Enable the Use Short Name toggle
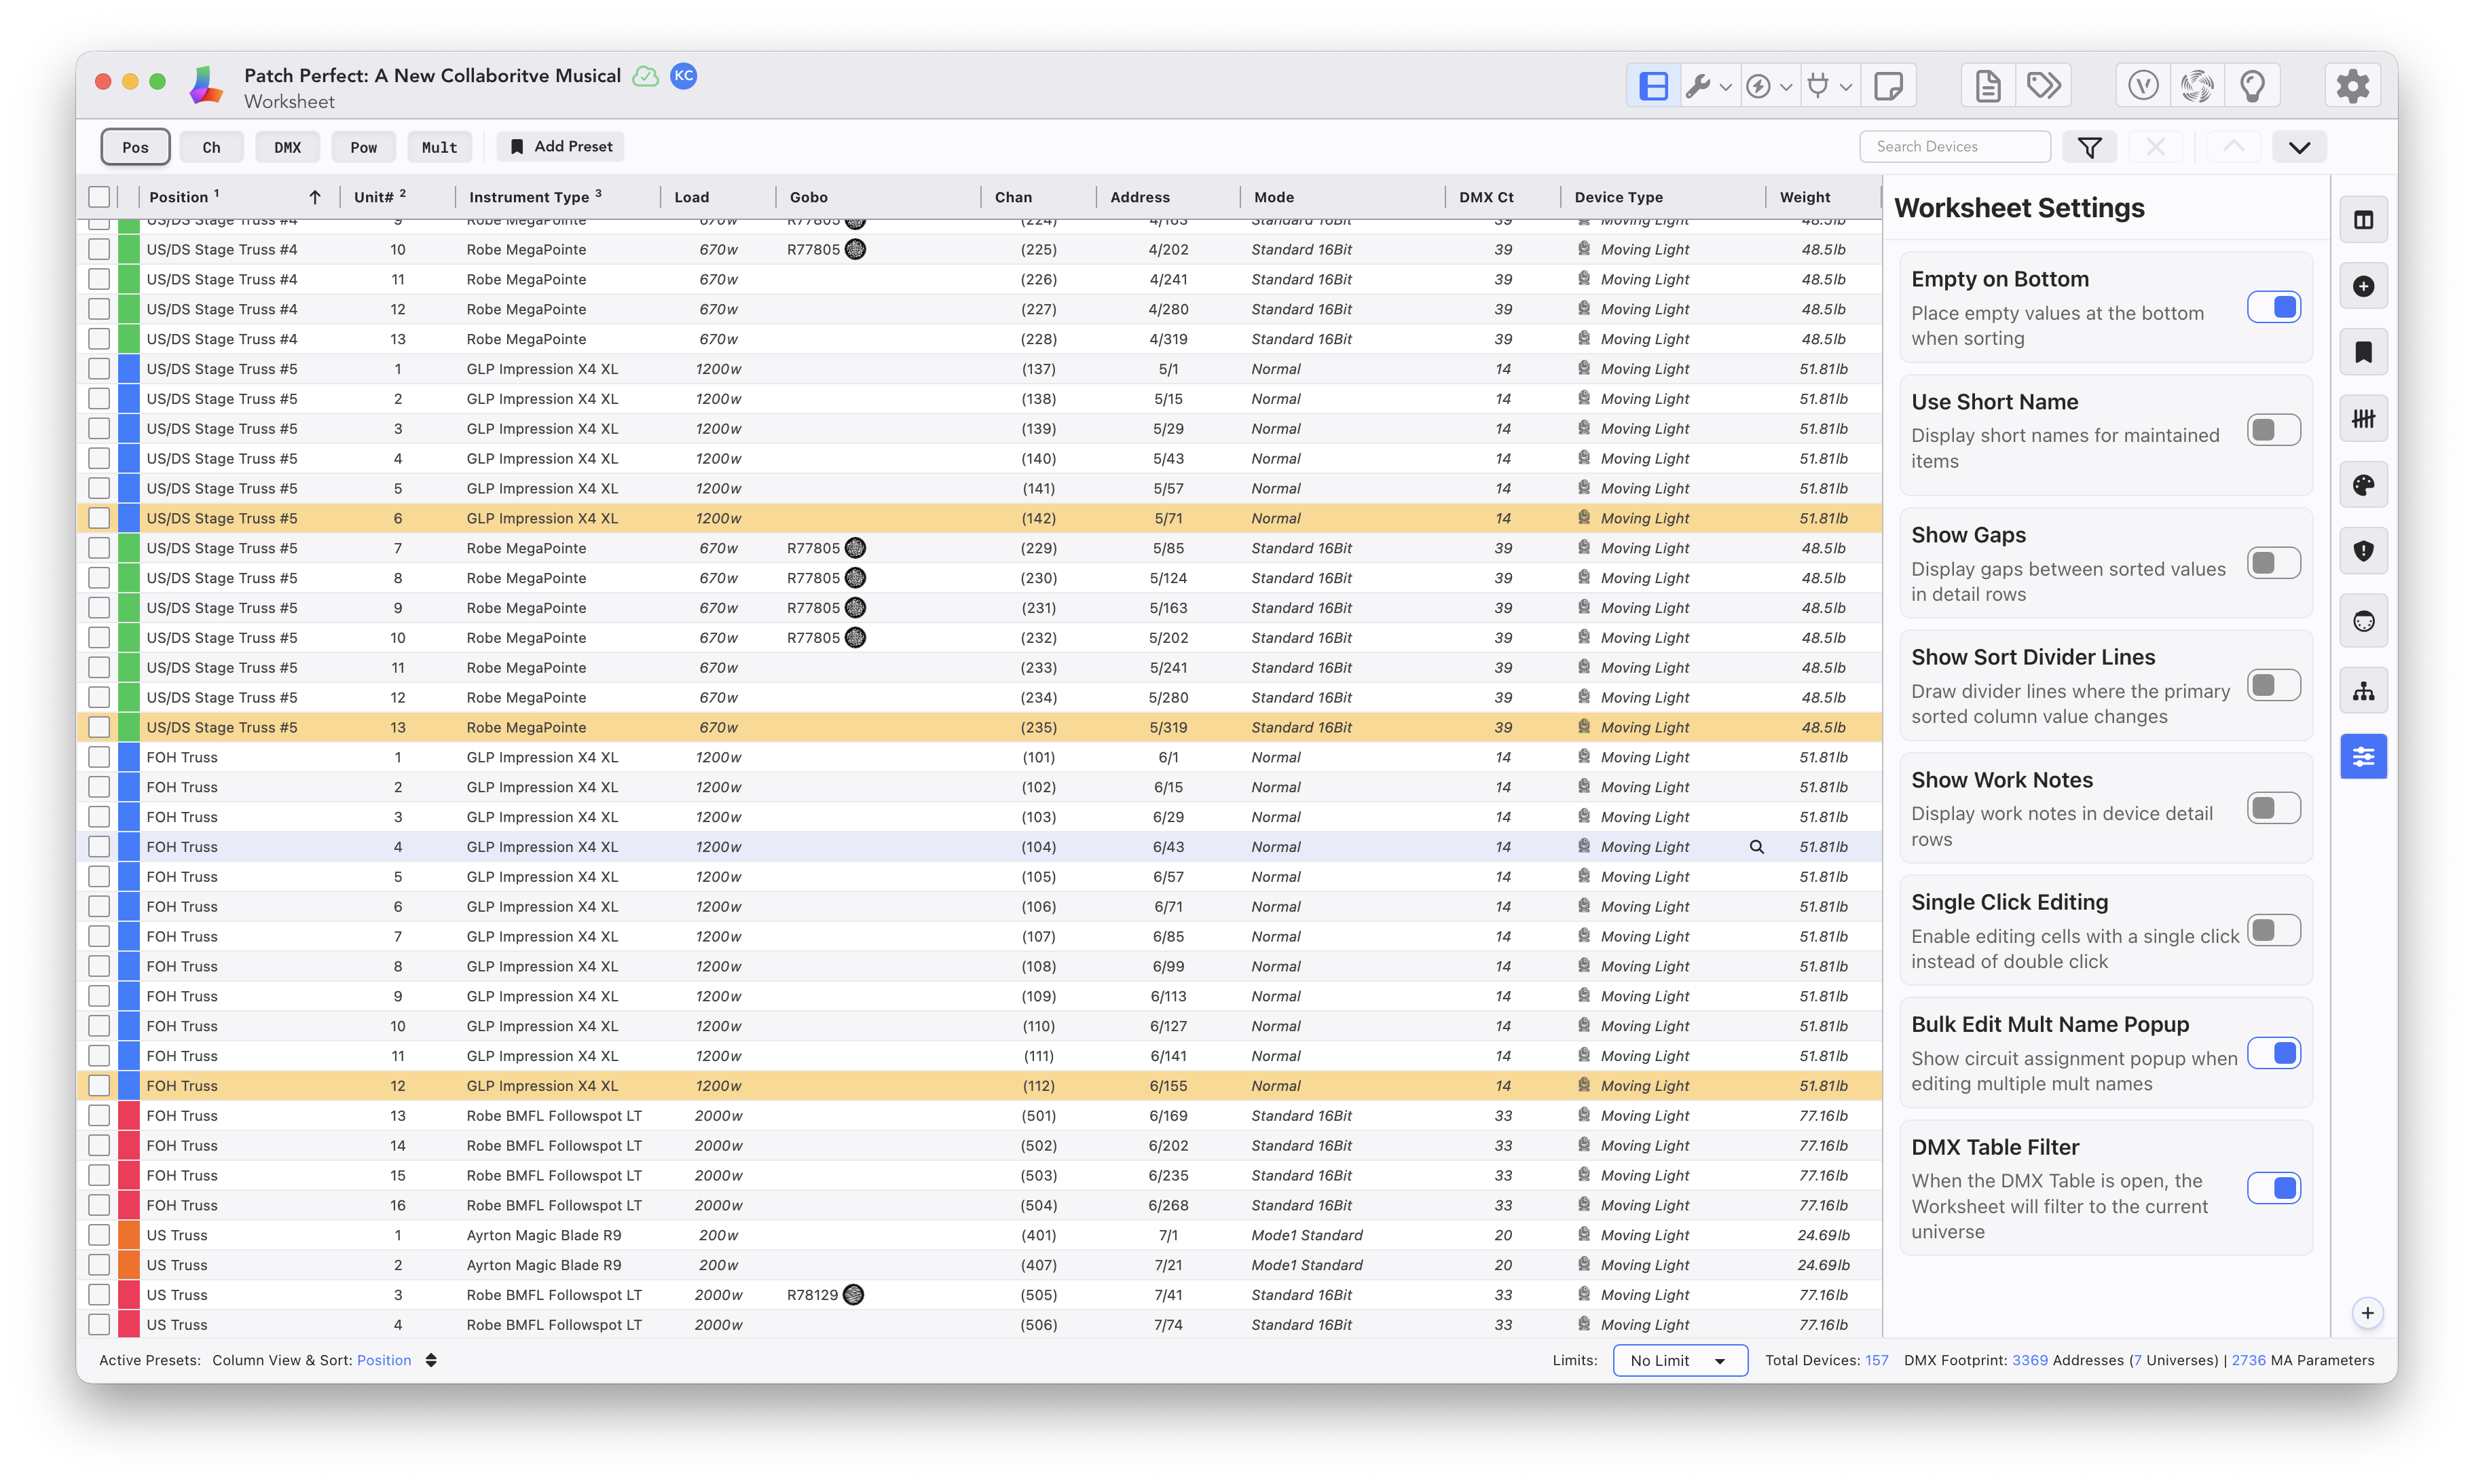The width and height of the screenshot is (2474, 1484). 2273,430
